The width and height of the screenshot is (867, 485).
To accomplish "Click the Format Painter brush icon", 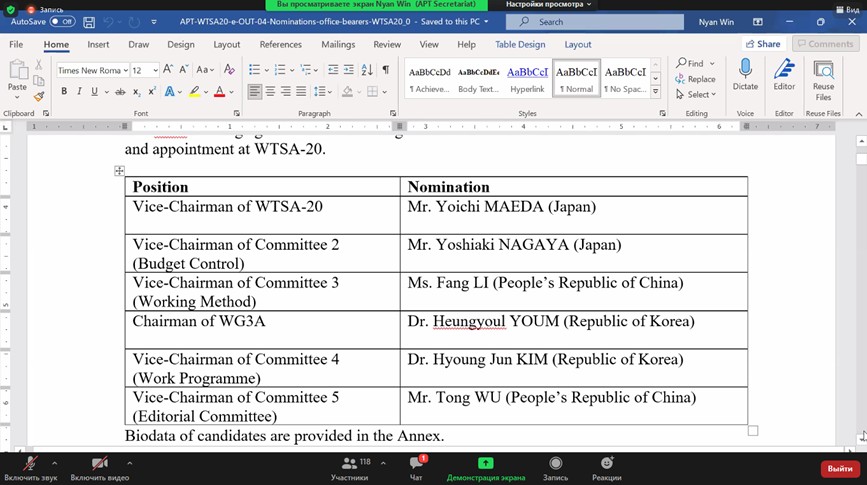I will 39,96.
